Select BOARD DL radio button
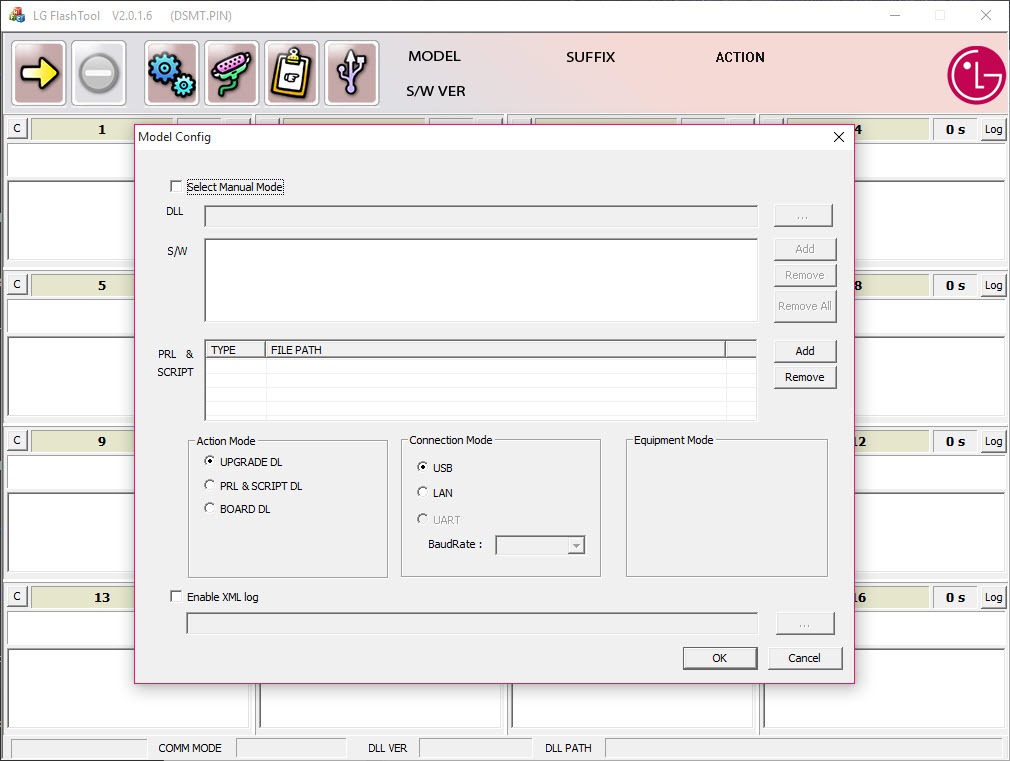This screenshot has width=1010, height=761. pos(210,509)
